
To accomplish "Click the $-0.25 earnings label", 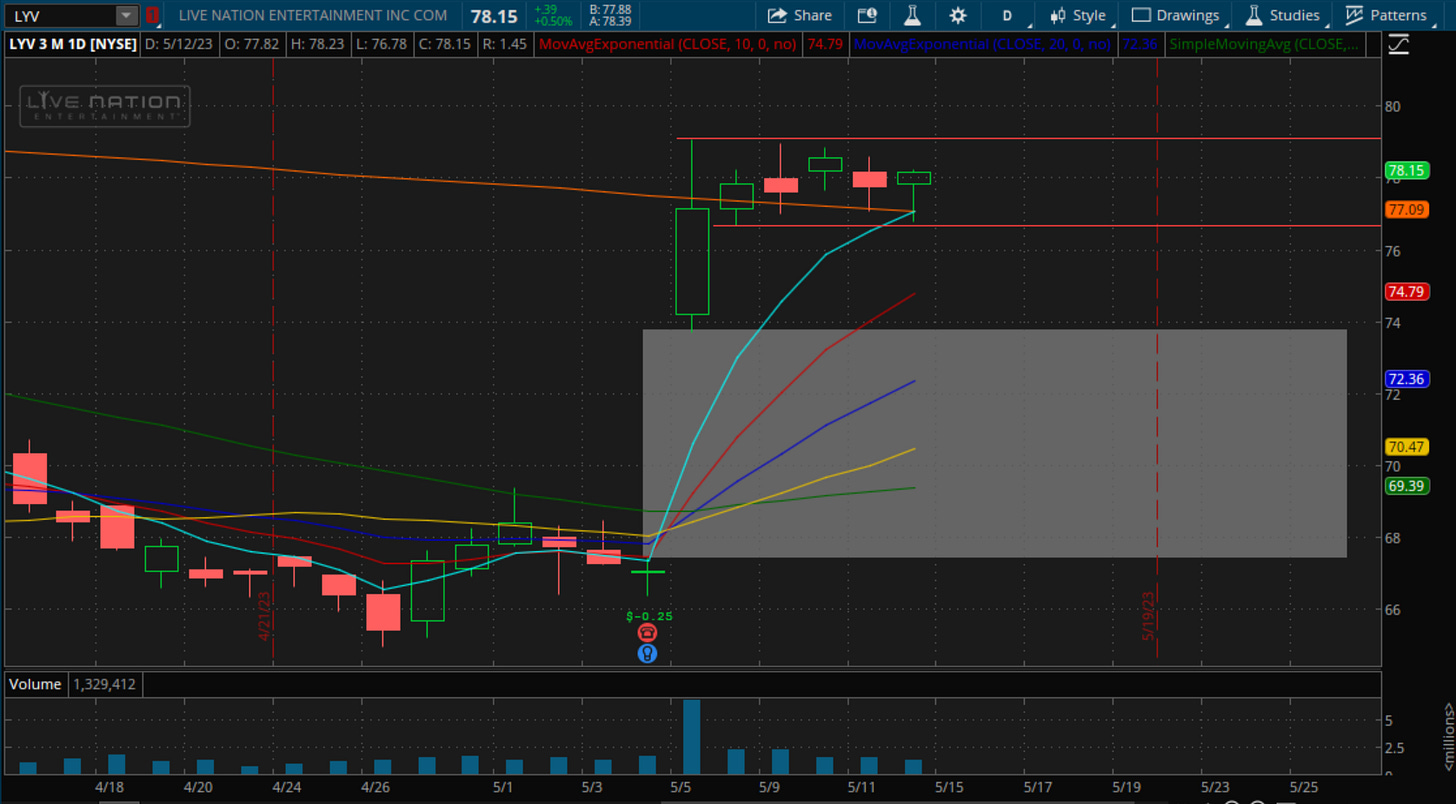I will coord(649,616).
